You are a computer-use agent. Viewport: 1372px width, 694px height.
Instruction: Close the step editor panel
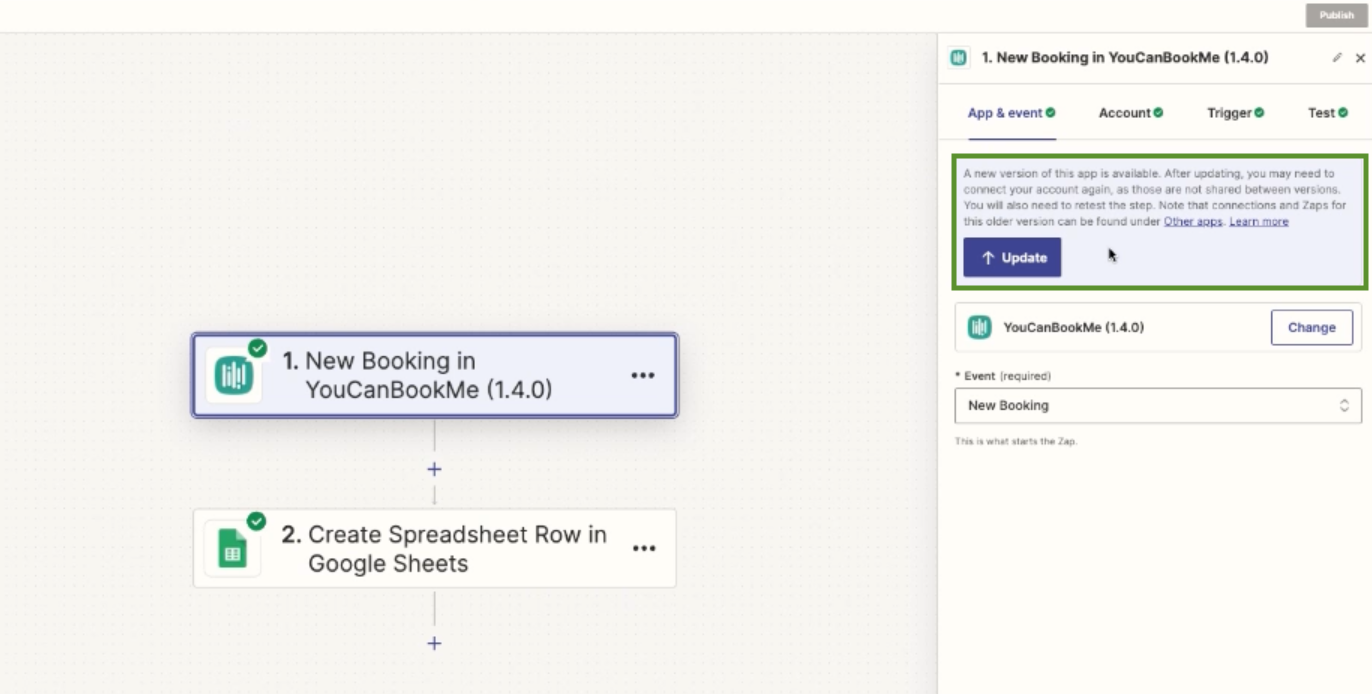pyautogui.click(x=1360, y=58)
